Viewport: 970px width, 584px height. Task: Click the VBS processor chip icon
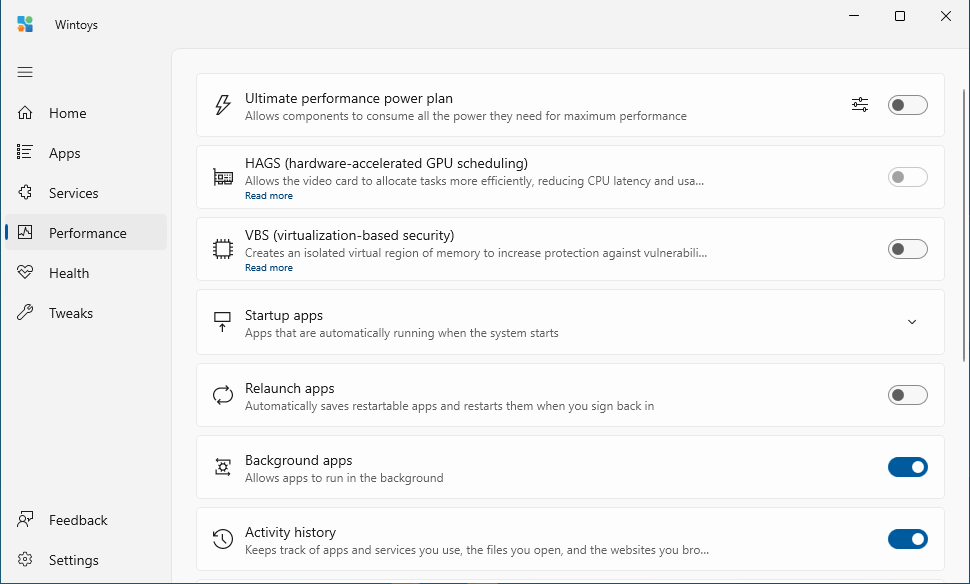[x=223, y=249]
